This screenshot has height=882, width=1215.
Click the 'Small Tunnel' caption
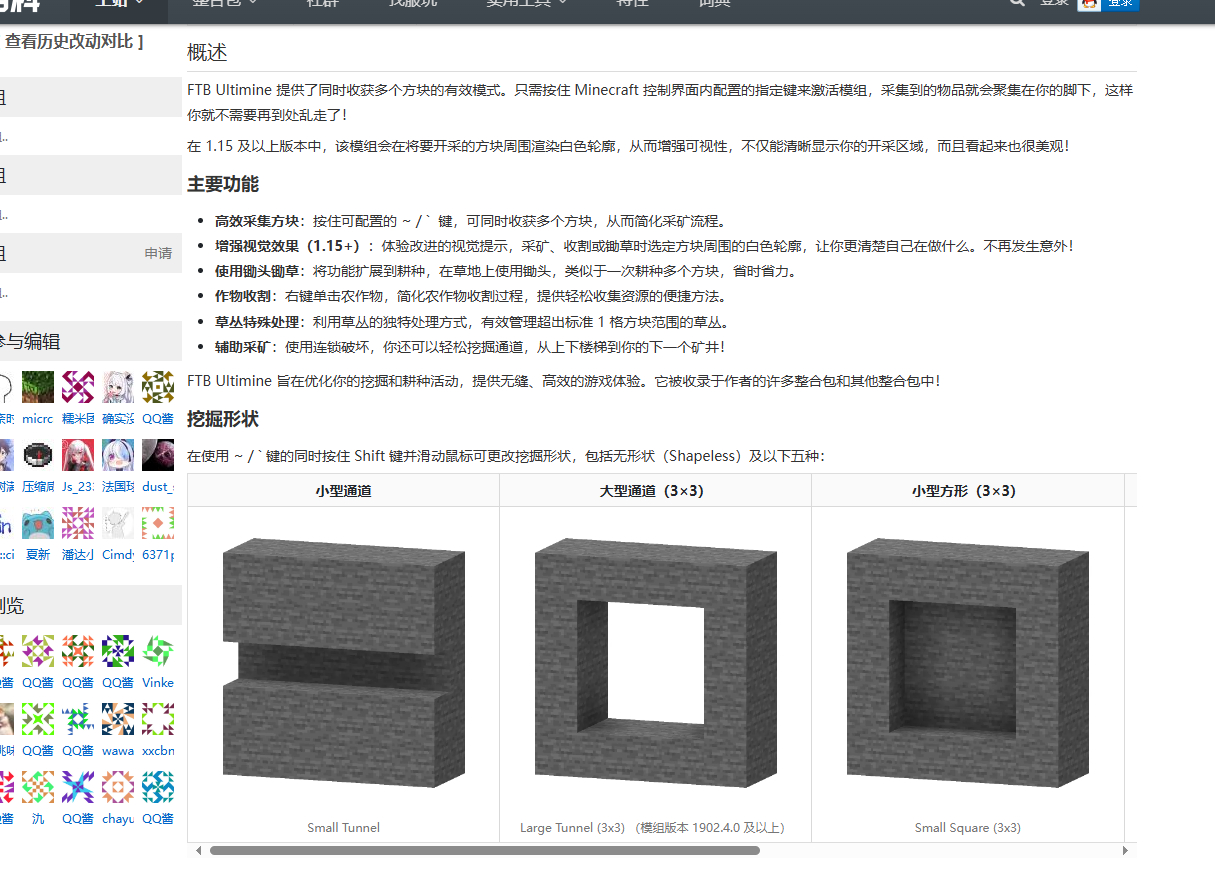pyautogui.click(x=343, y=828)
